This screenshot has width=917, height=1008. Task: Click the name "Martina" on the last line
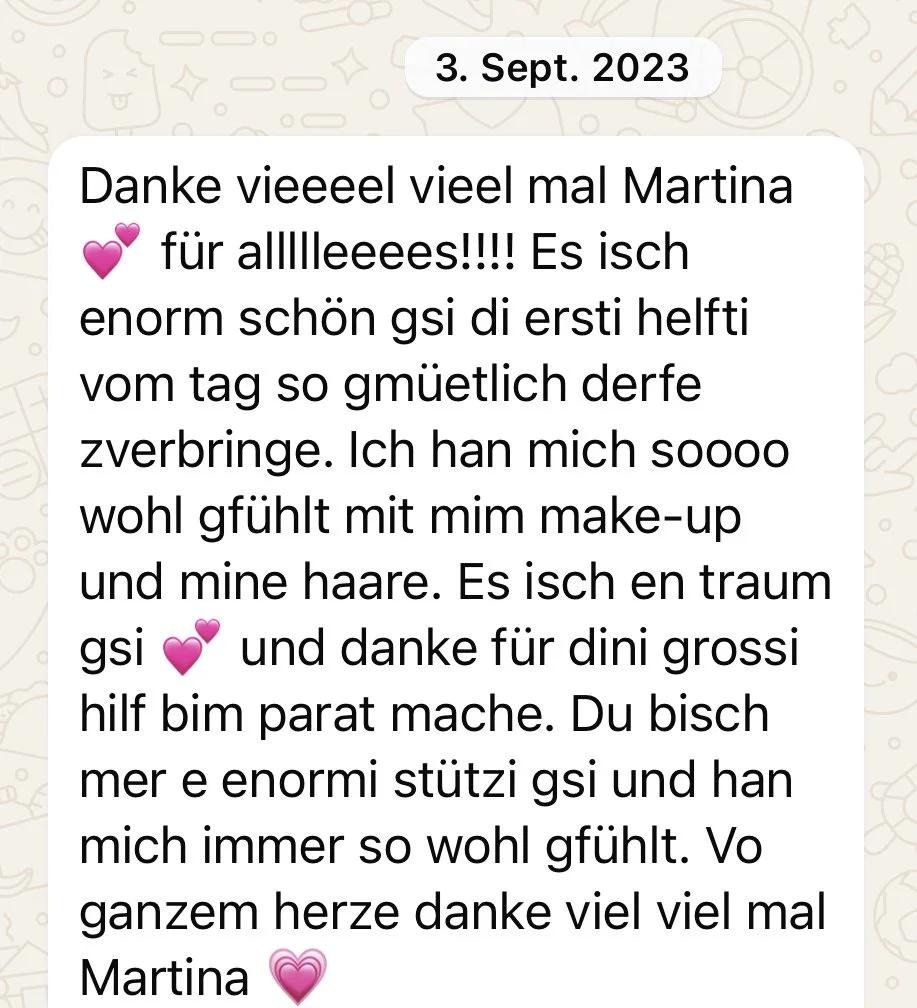click(165, 978)
